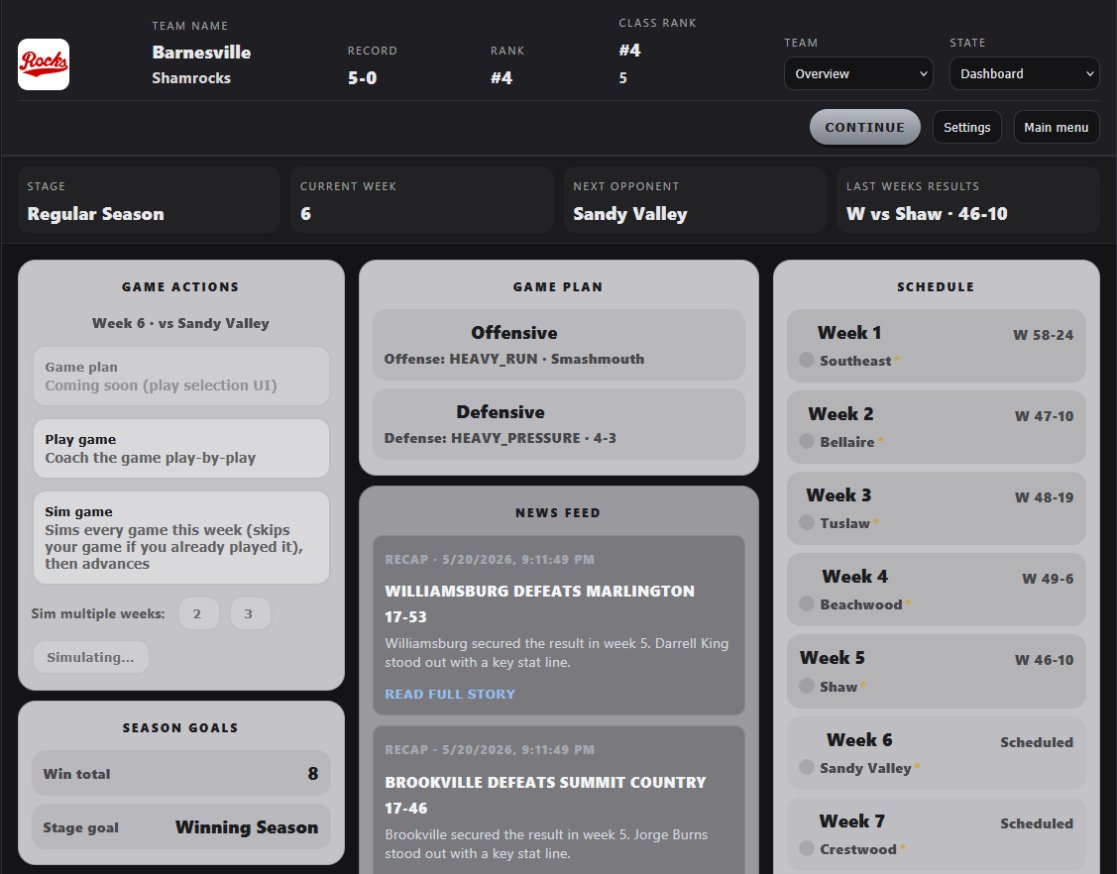Click the Crestwood team circle icon

[x=806, y=848]
